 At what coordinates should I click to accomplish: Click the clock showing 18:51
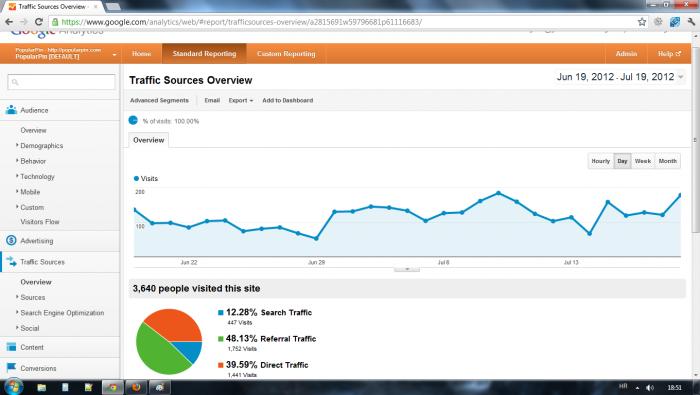tap(674, 387)
